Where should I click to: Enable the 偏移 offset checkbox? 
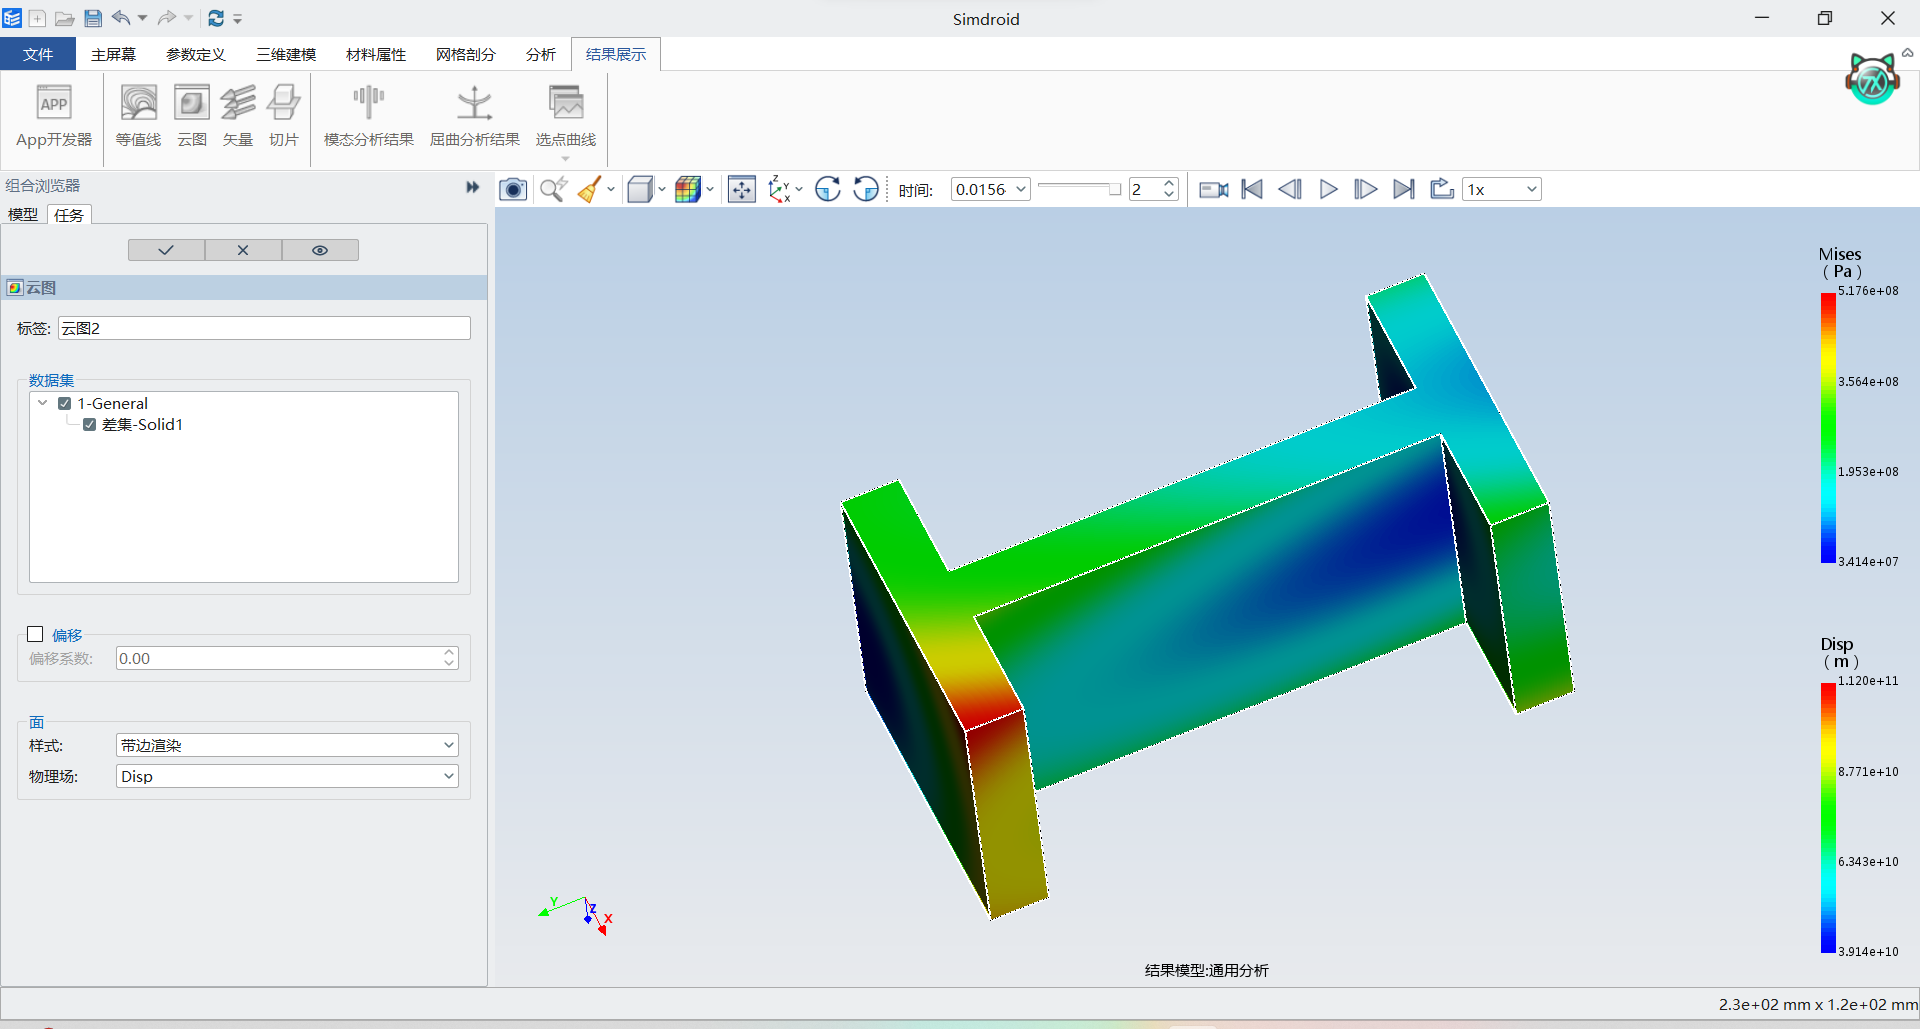point(35,634)
